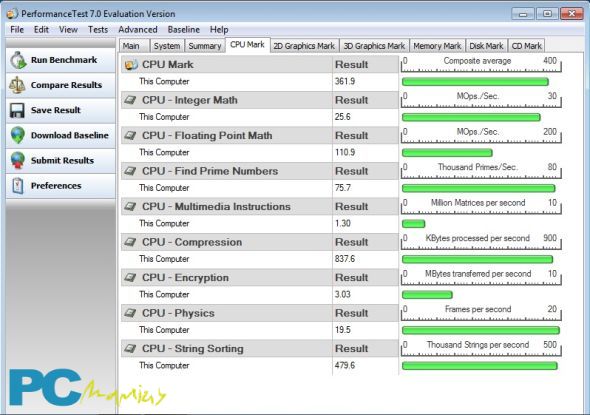This screenshot has height=415, width=590.
Task: Select the Encryption result value 3.03
Action: (342, 295)
